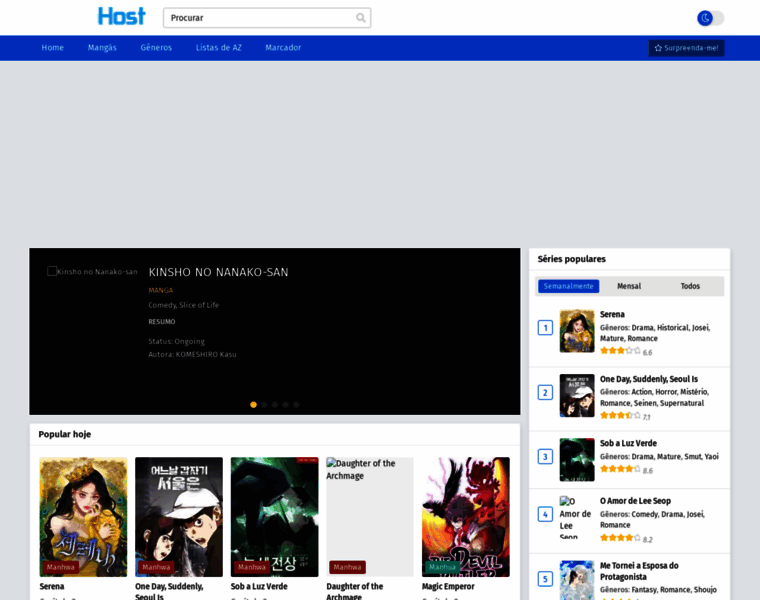Open the Mangás menu item

pyautogui.click(x=102, y=47)
